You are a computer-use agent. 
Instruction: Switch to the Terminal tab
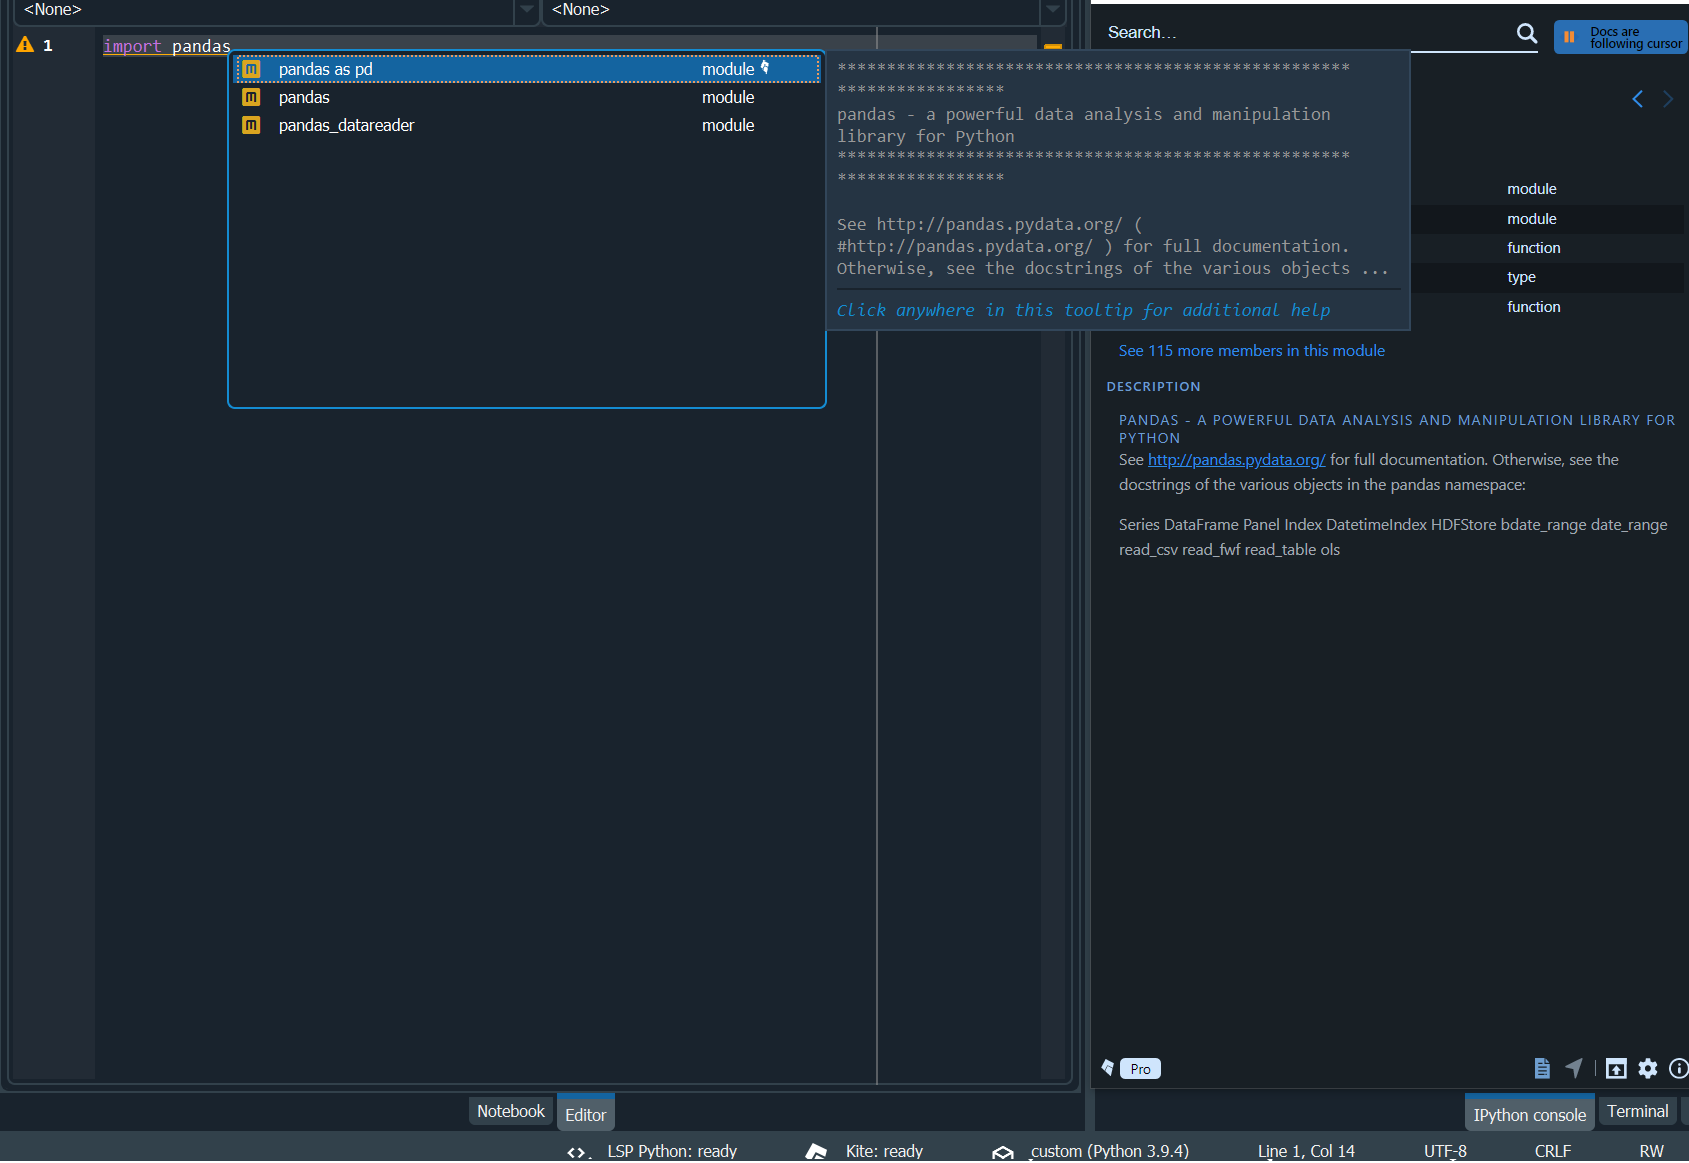1637,1110
